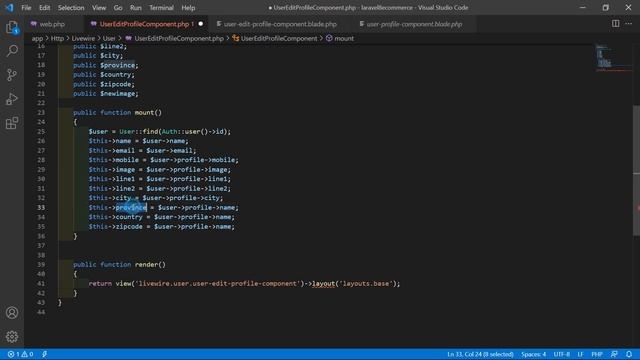Open the Terminal menu
This screenshot has width=640, height=360.
161,8
